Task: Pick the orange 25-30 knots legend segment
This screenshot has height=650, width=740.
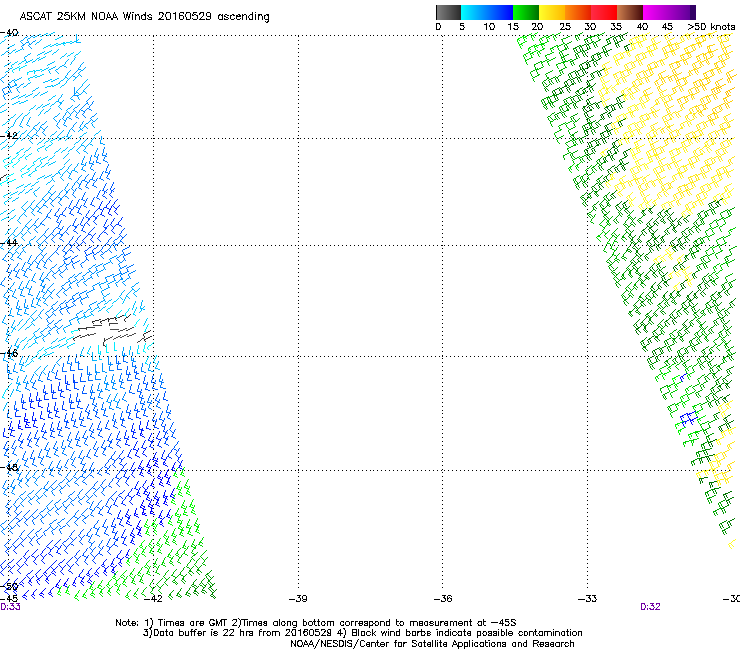Action: pyautogui.click(x=578, y=12)
